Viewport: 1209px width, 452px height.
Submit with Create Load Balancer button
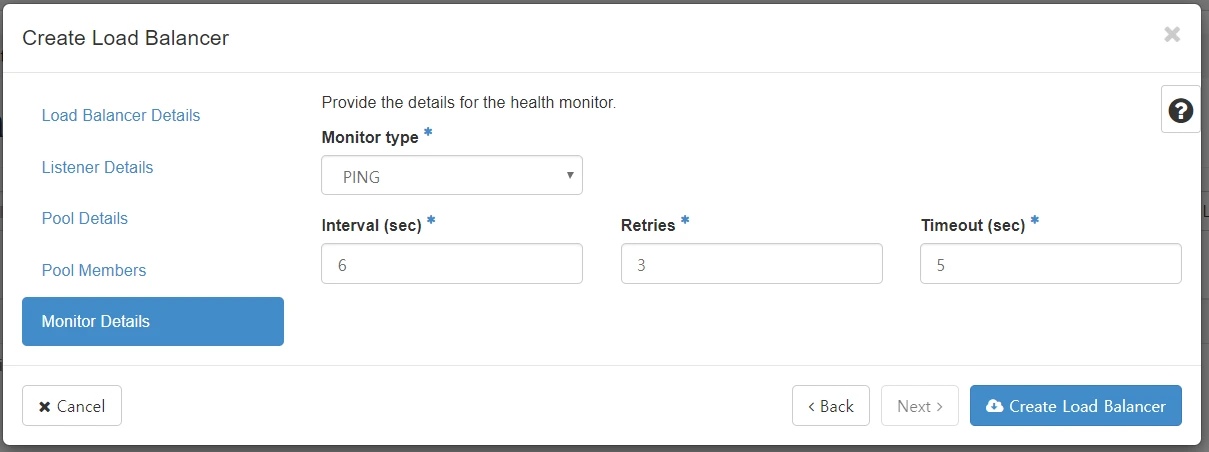[x=1075, y=406]
